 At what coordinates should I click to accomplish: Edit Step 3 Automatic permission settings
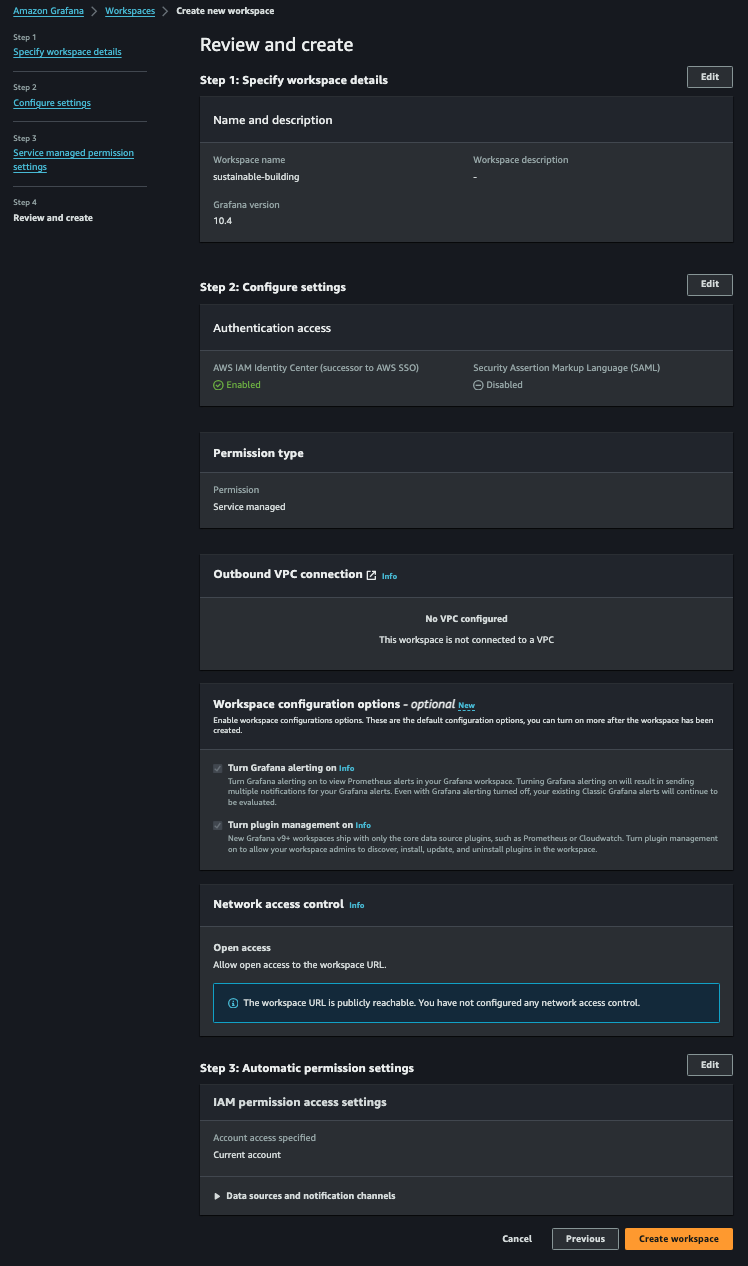[710, 1065]
